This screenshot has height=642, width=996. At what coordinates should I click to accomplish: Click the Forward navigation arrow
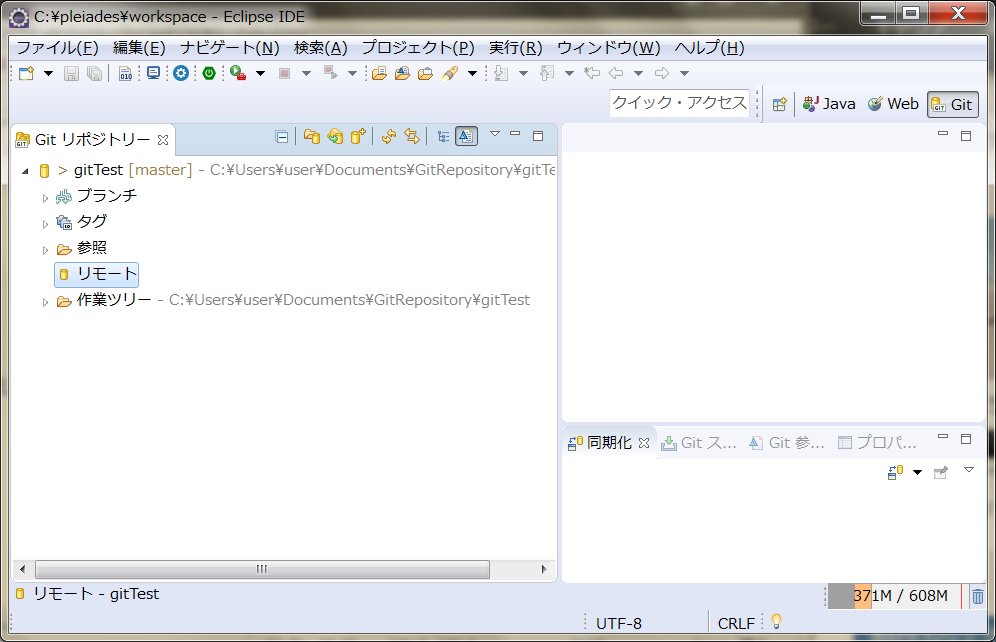(662, 73)
